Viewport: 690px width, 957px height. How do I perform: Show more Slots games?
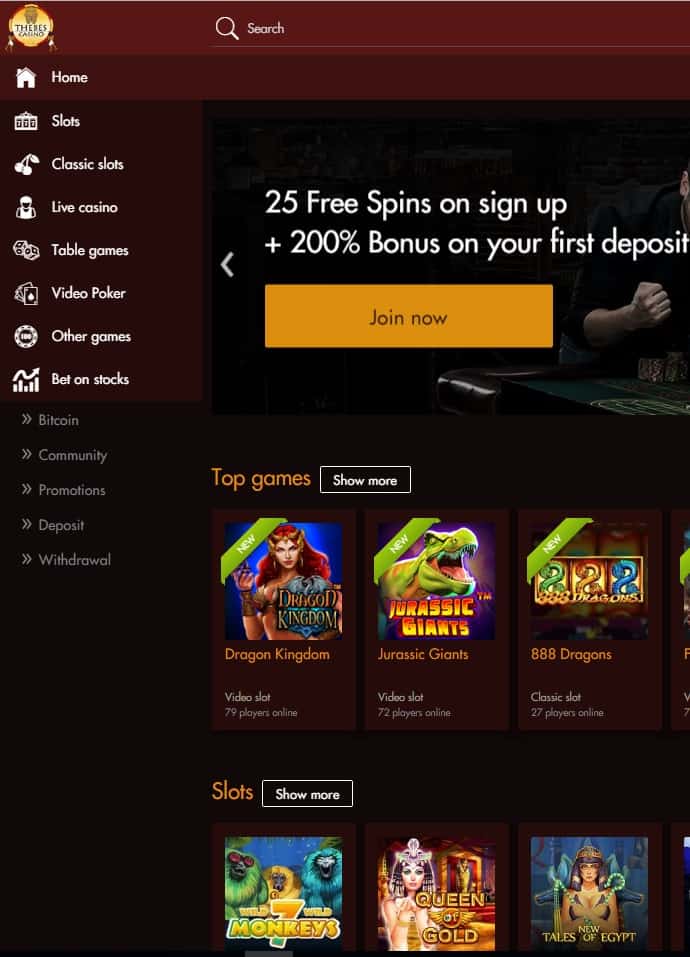coord(307,793)
